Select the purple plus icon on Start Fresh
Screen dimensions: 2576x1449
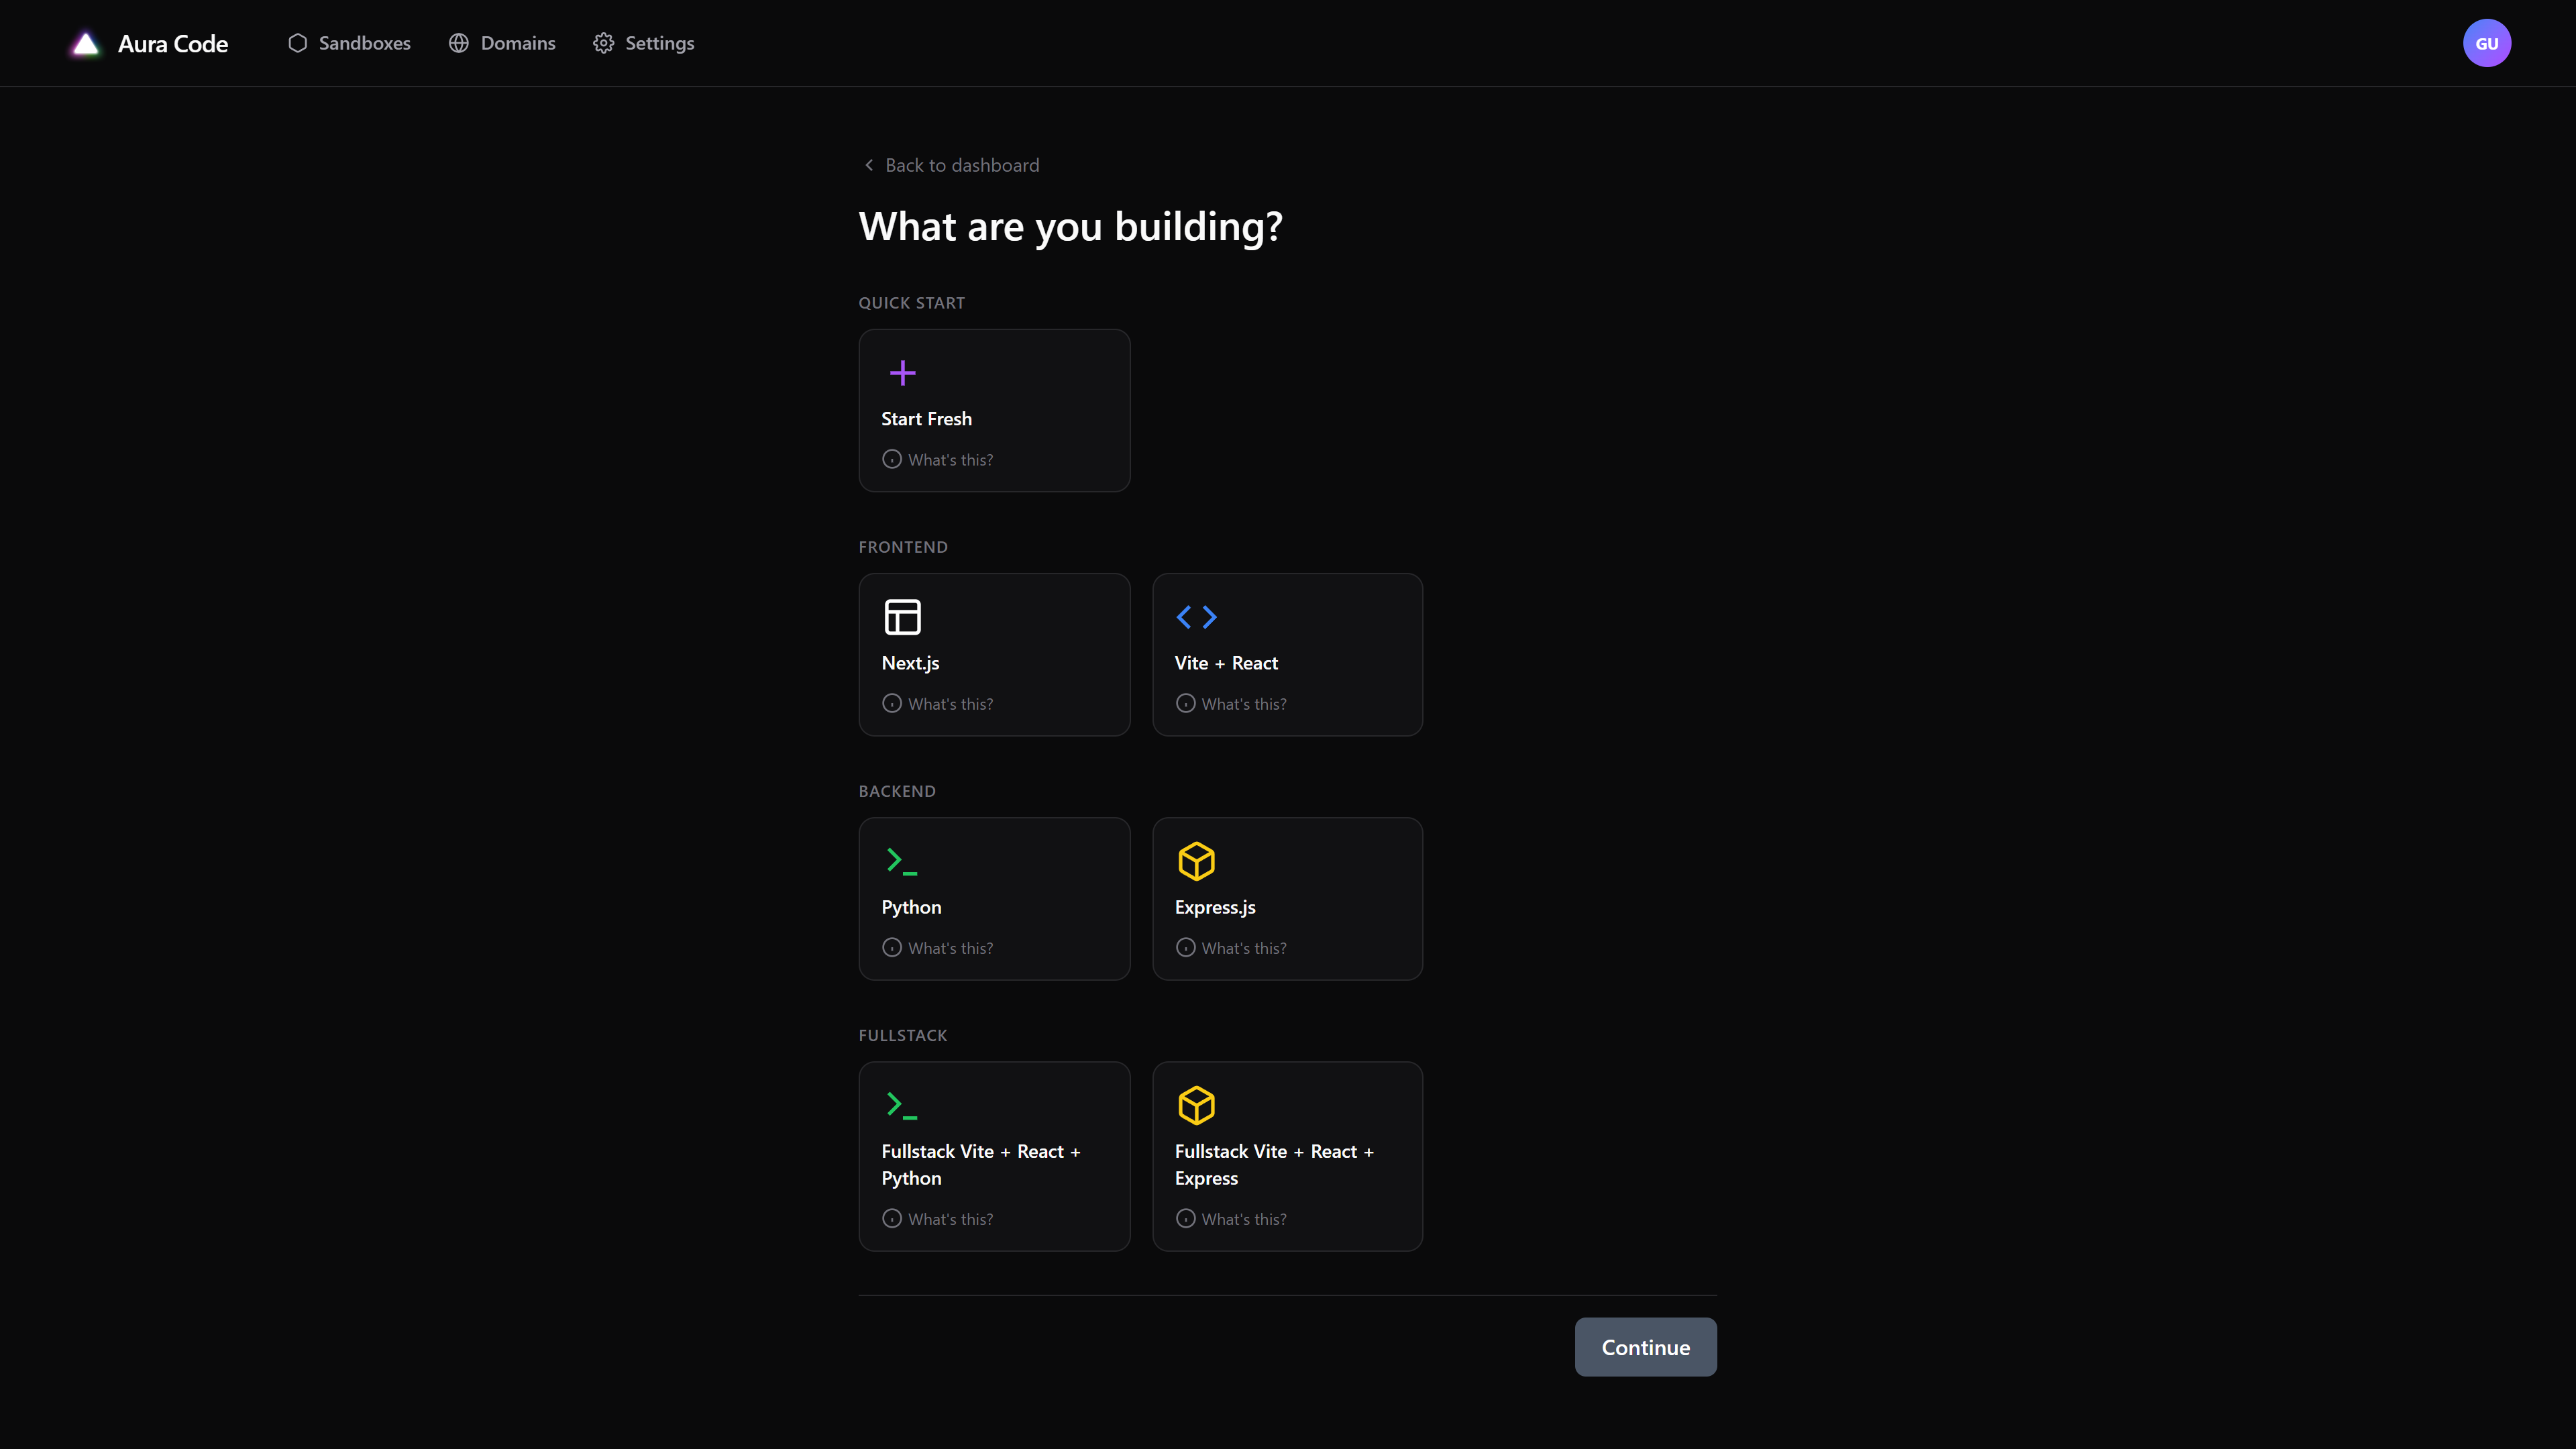(x=902, y=372)
